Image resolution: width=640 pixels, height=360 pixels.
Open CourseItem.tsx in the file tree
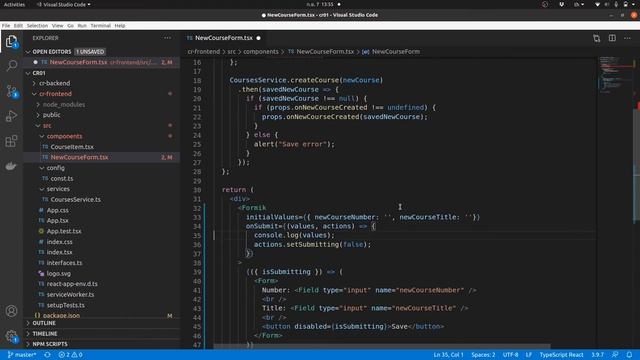pos(72,147)
